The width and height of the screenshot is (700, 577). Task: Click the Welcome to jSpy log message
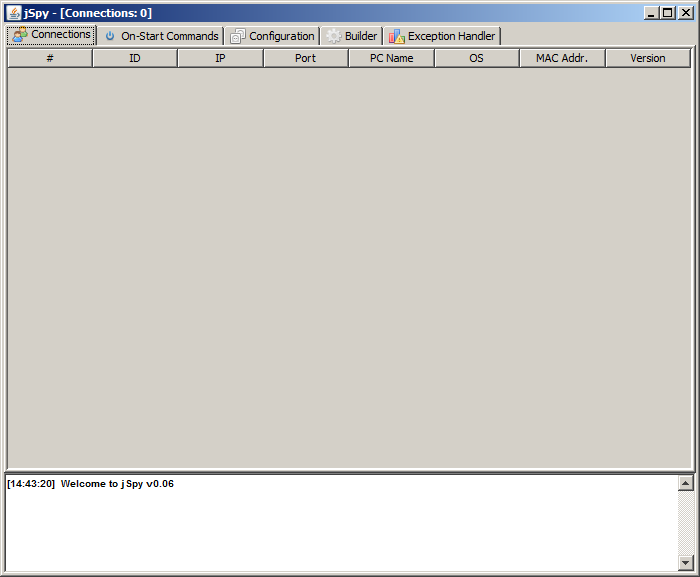coord(117,484)
